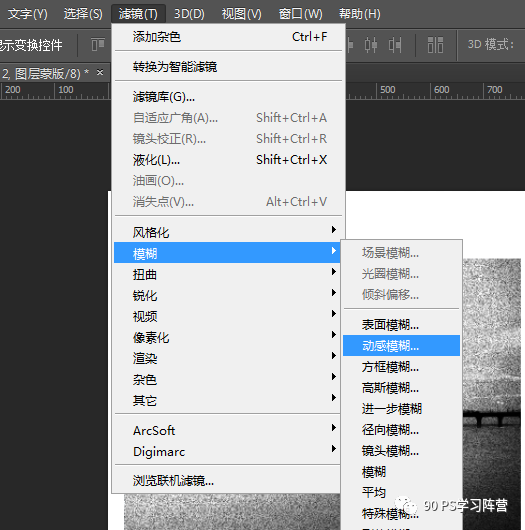Click the 3D 模式 label
Screen dimensions: 525x530
(x=491, y=44)
